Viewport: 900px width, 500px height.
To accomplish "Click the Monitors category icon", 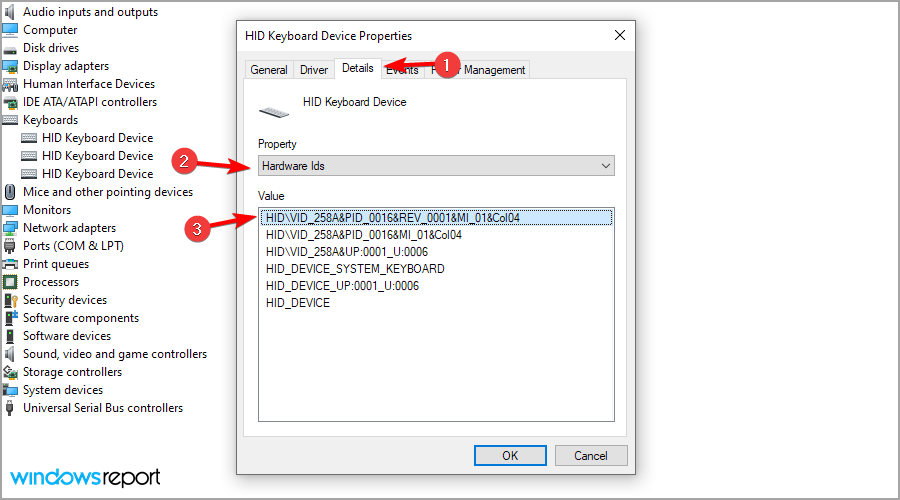I will click(10, 210).
